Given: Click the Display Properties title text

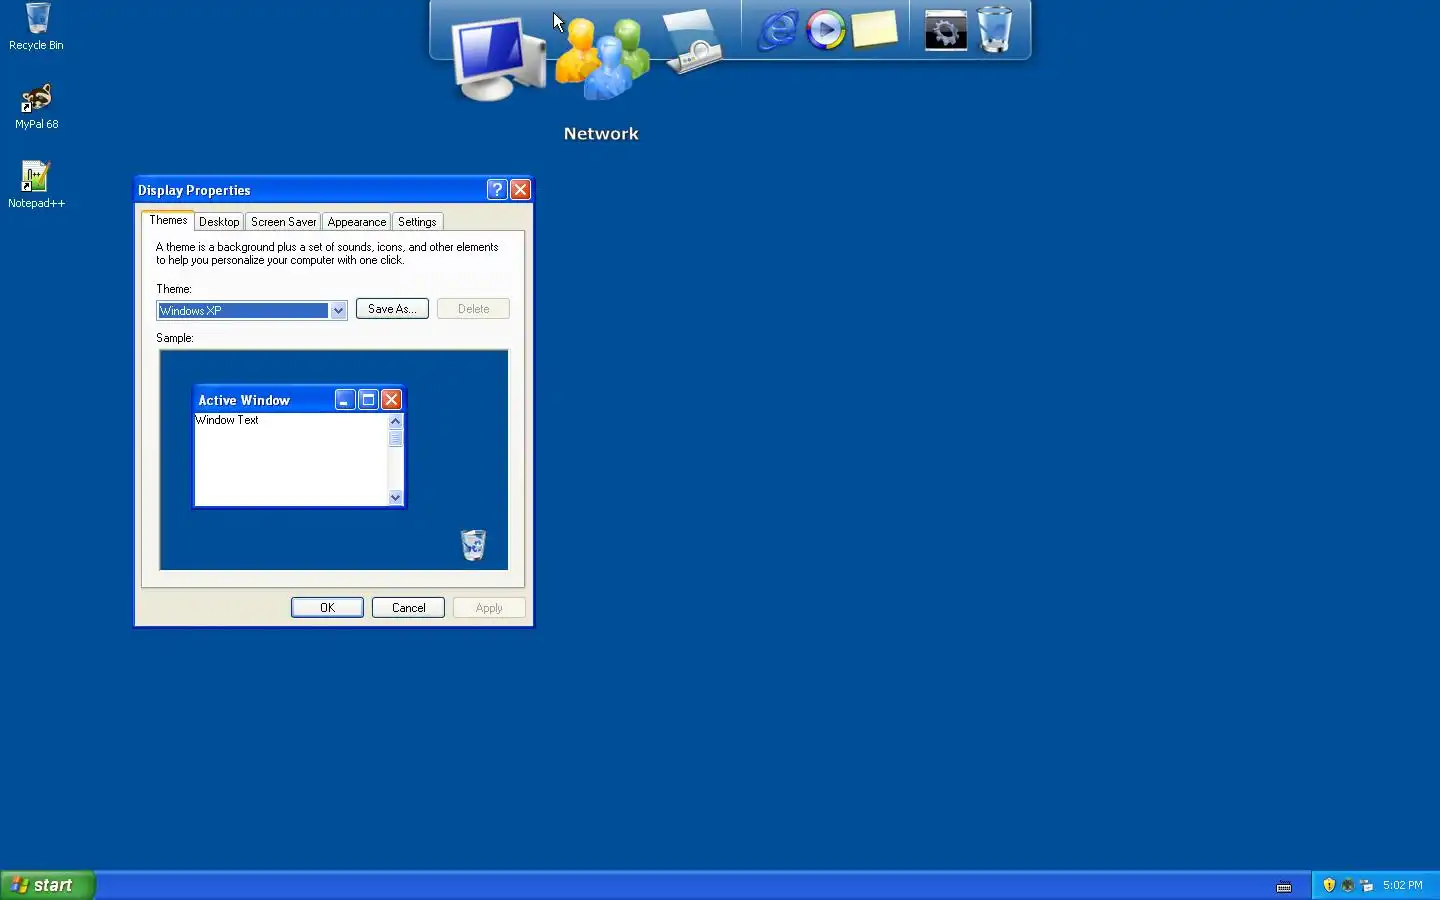Looking at the screenshot, I should (x=194, y=190).
